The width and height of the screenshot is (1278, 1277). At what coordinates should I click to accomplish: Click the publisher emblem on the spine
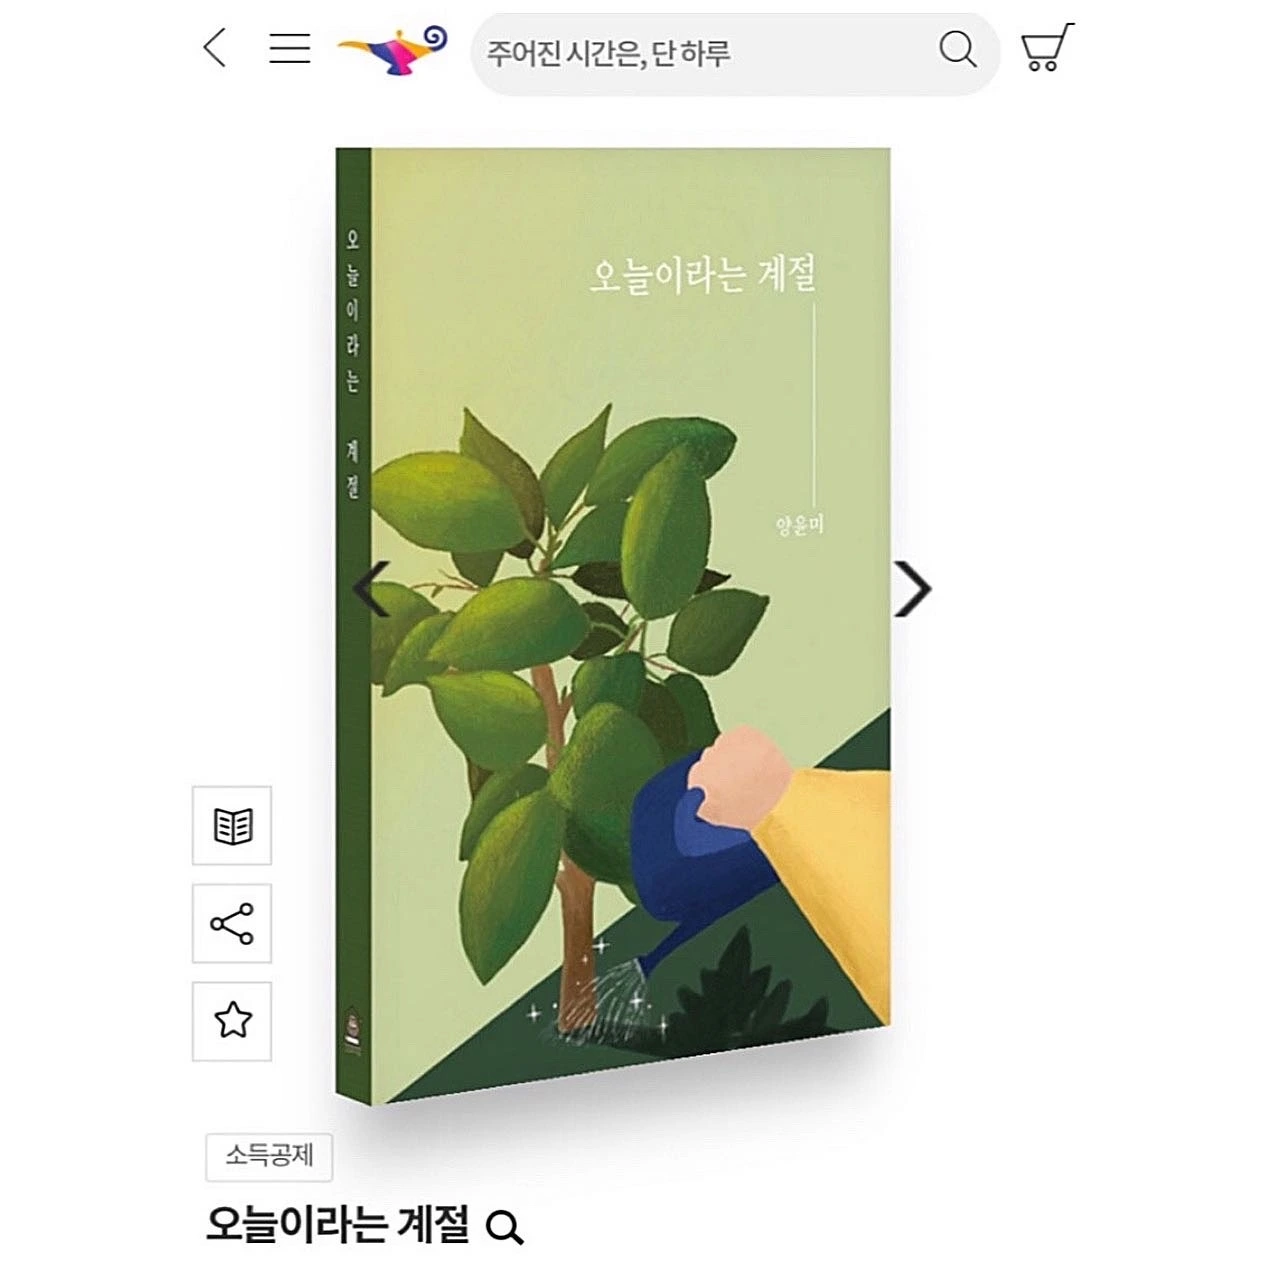tap(351, 1029)
